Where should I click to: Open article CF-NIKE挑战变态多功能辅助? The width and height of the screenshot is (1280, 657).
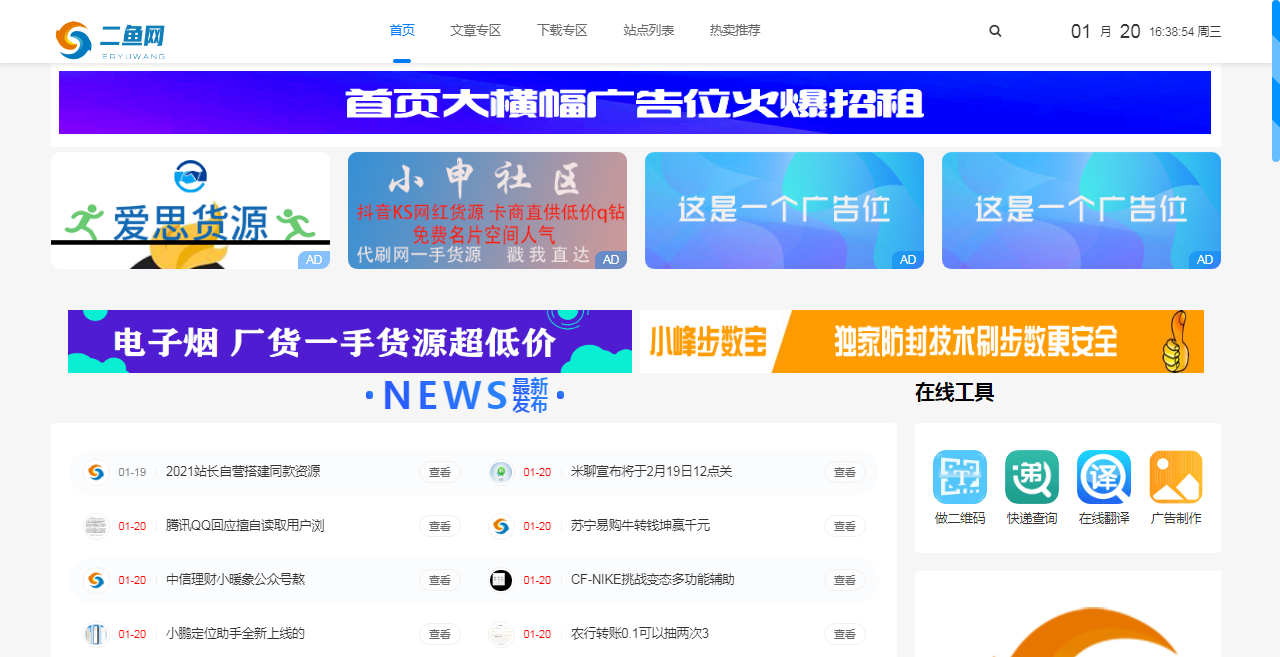652,580
